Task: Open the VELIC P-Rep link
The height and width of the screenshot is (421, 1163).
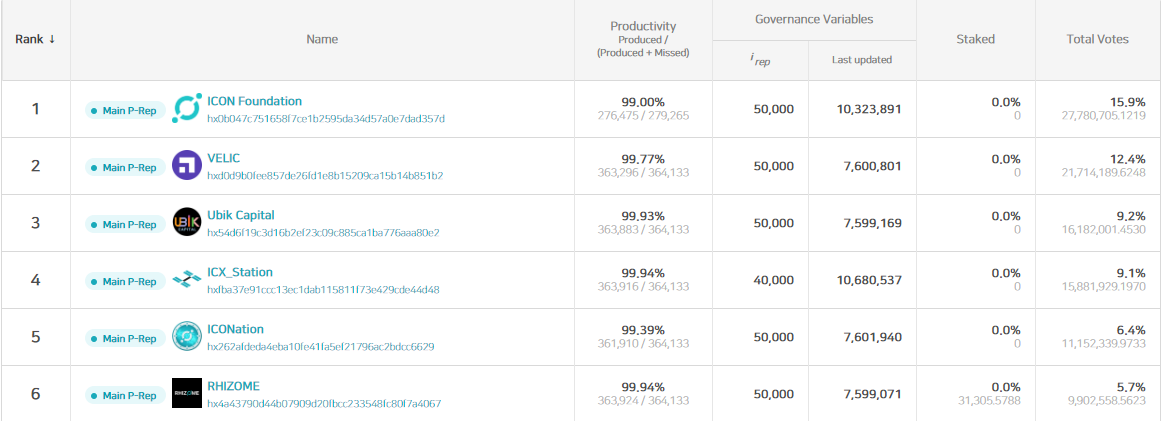Action: 223,158
